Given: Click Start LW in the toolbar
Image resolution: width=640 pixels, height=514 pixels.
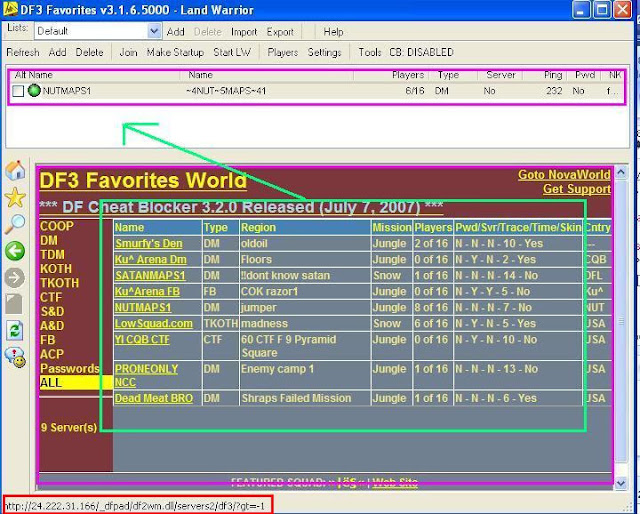Looking at the screenshot, I should [x=232, y=52].
